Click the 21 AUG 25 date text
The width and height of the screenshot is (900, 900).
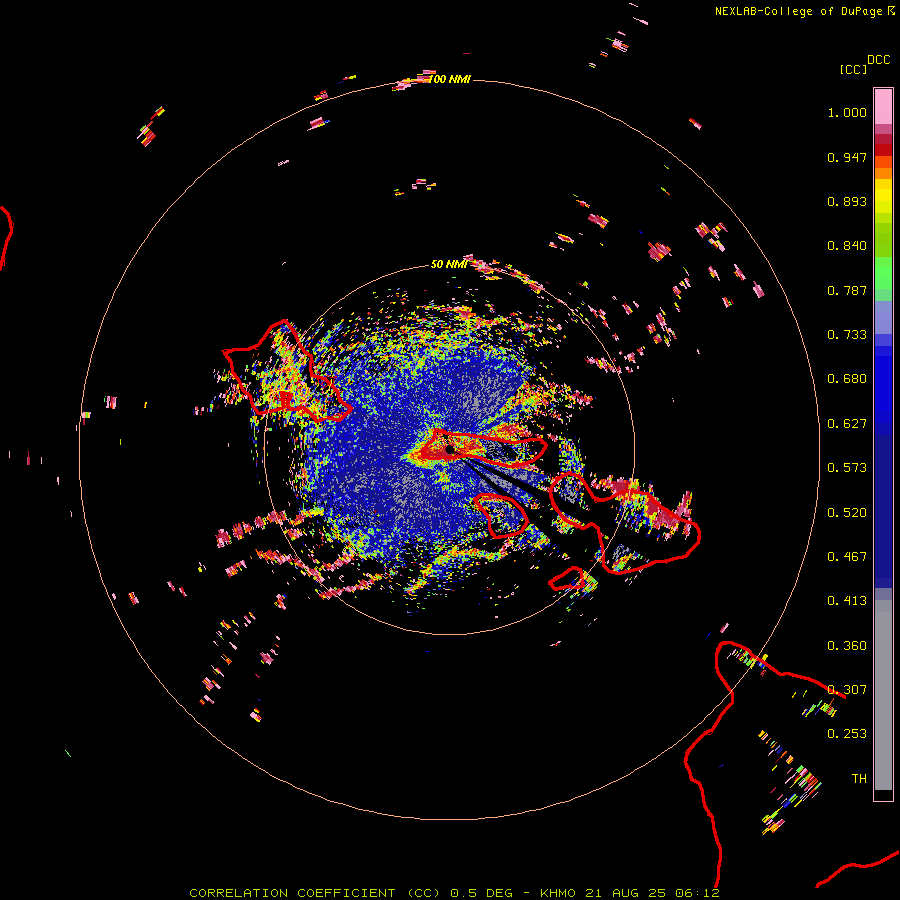(625, 893)
